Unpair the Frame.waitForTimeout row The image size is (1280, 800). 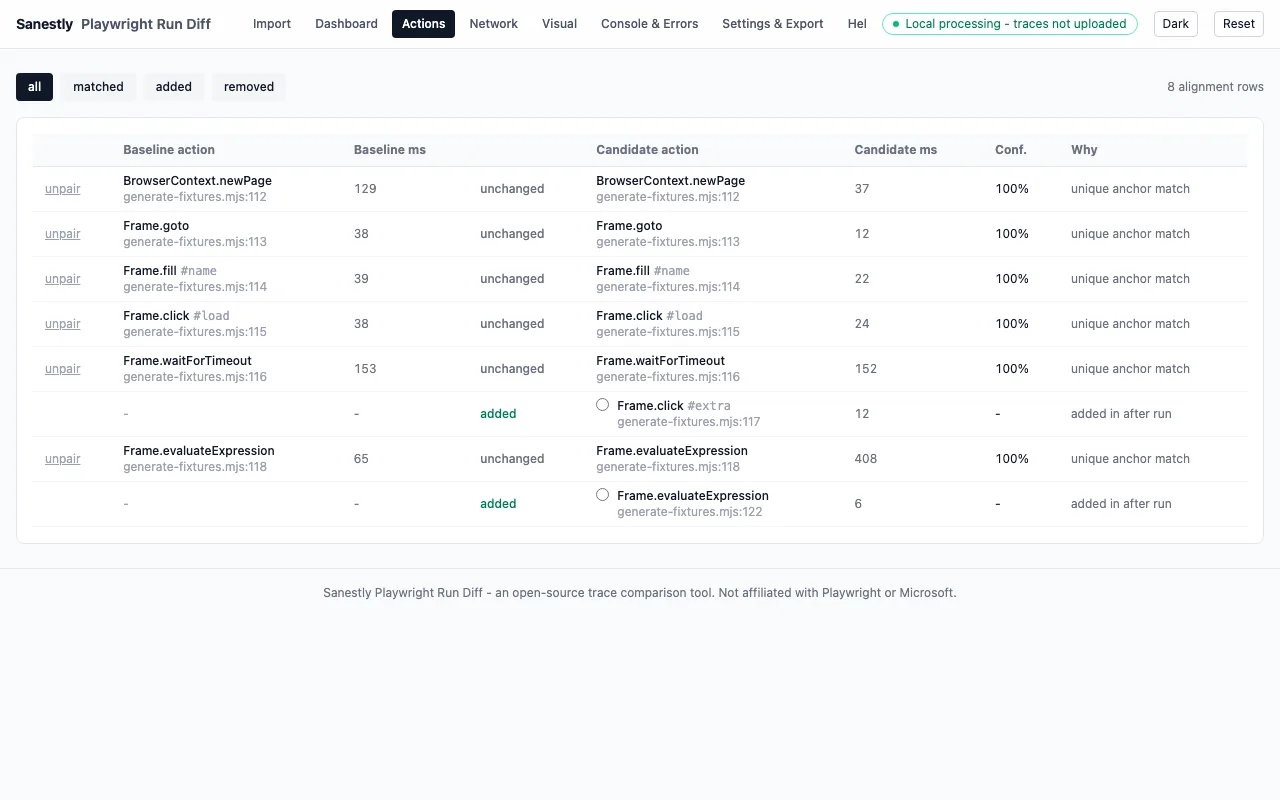(x=63, y=369)
